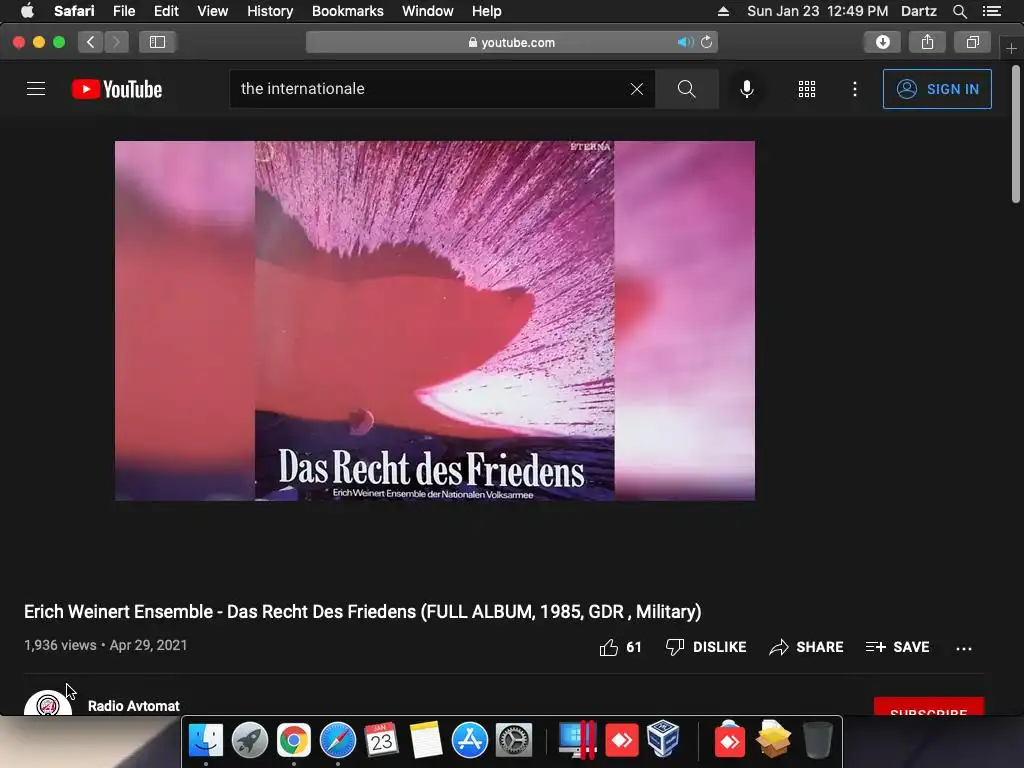Start voice search with microphone icon
This screenshot has width=1024, height=768.
(x=746, y=89)
